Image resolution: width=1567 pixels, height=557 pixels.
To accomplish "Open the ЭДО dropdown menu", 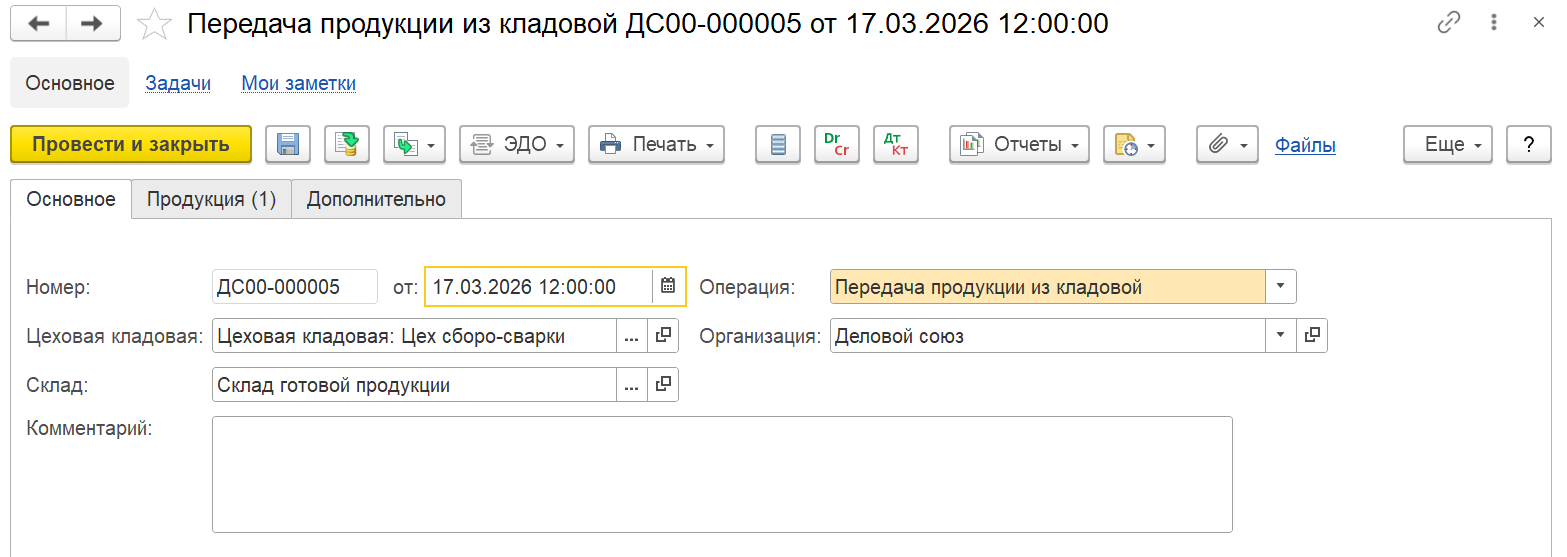I will click(x=517, y=144).
